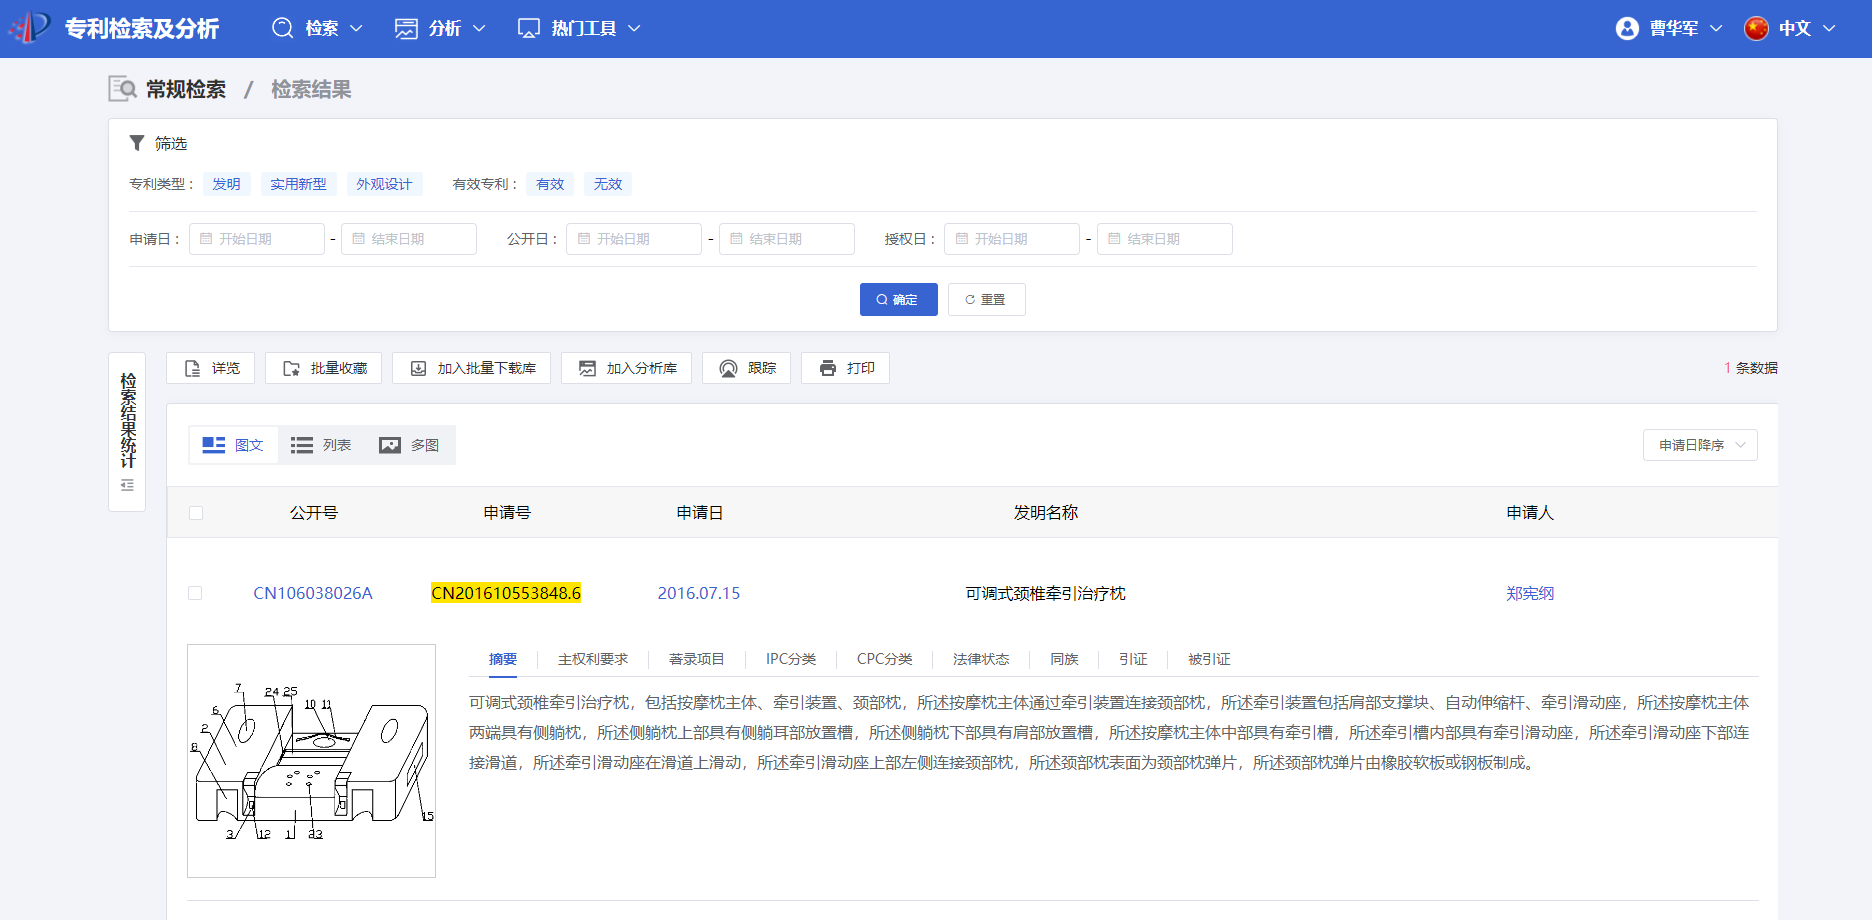Filter by 外观设计 patent type
1872x920 pixels.
[384, 184]
